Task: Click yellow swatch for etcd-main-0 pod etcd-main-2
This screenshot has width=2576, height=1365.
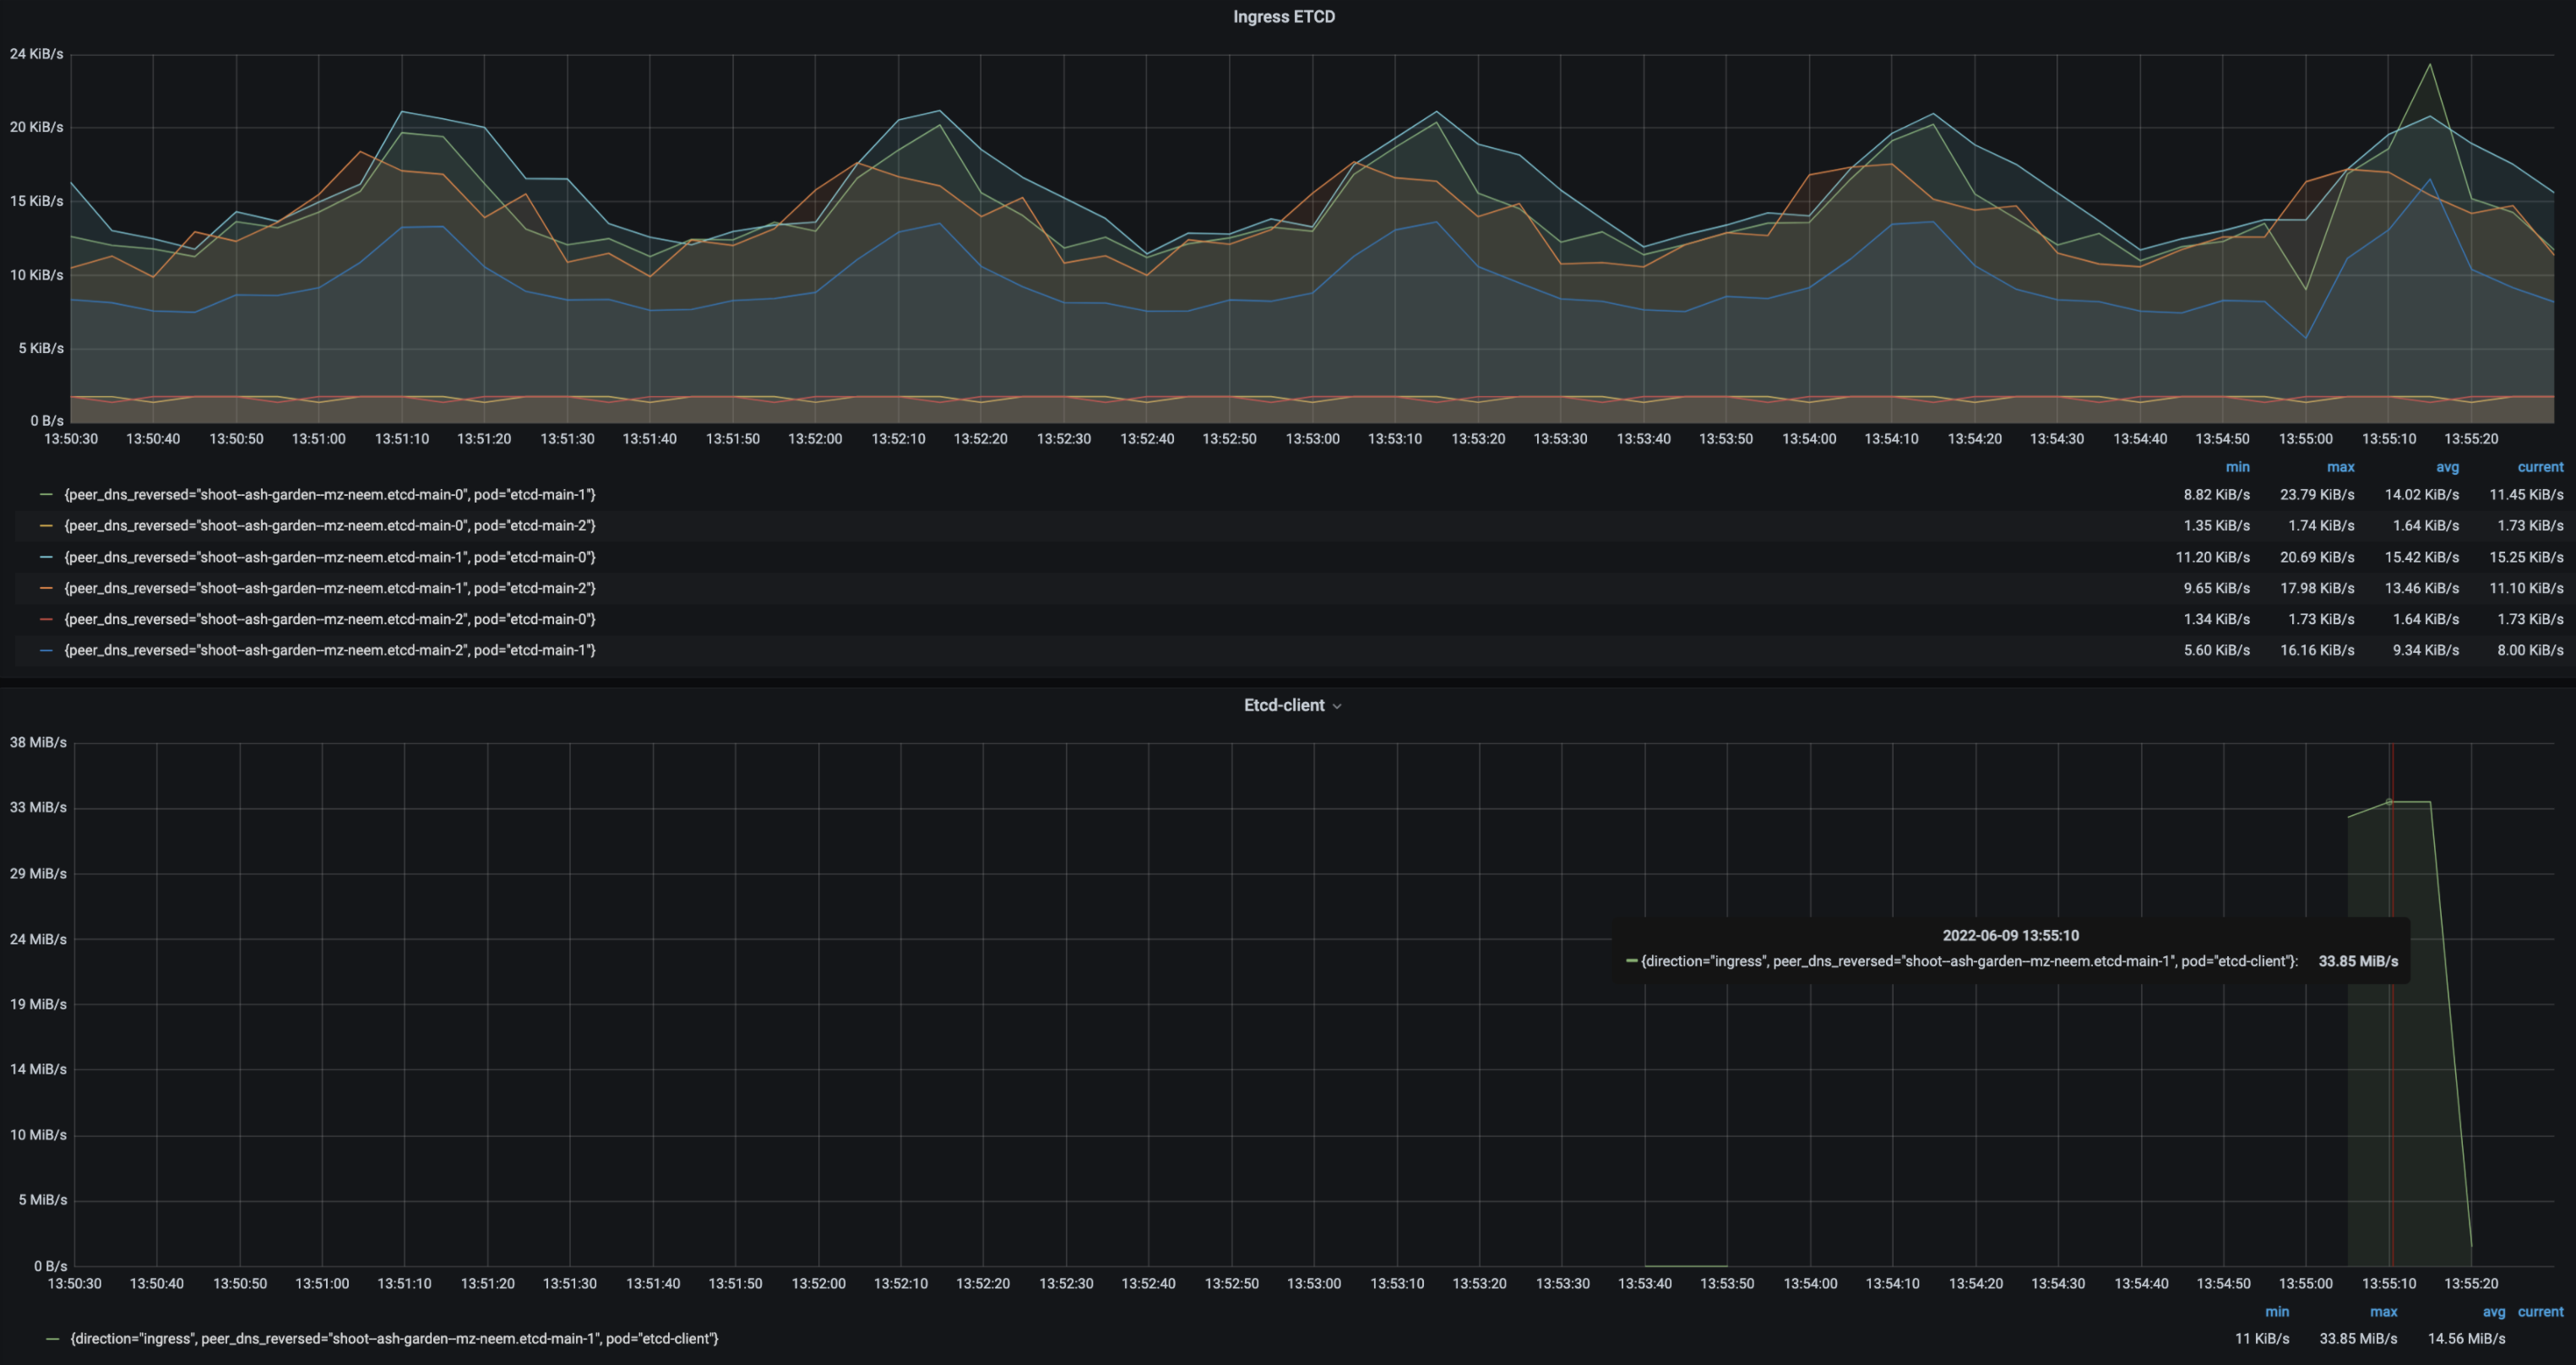Action: coord(46,526)
